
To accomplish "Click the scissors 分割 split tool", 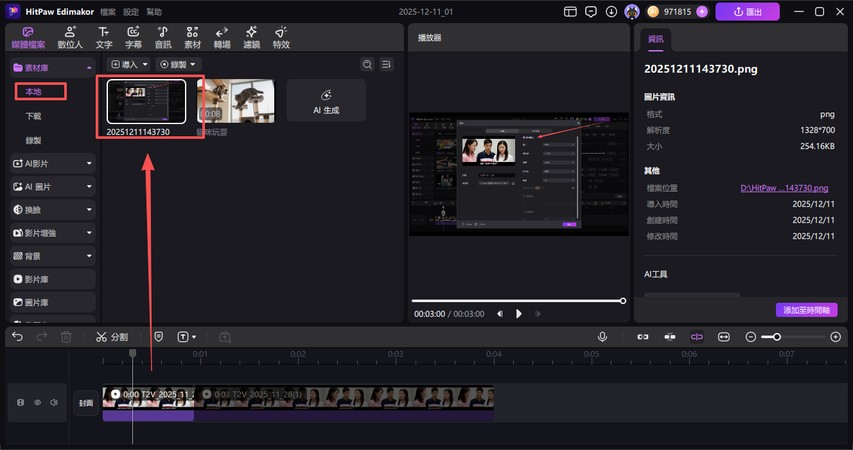I will [111, 337].
